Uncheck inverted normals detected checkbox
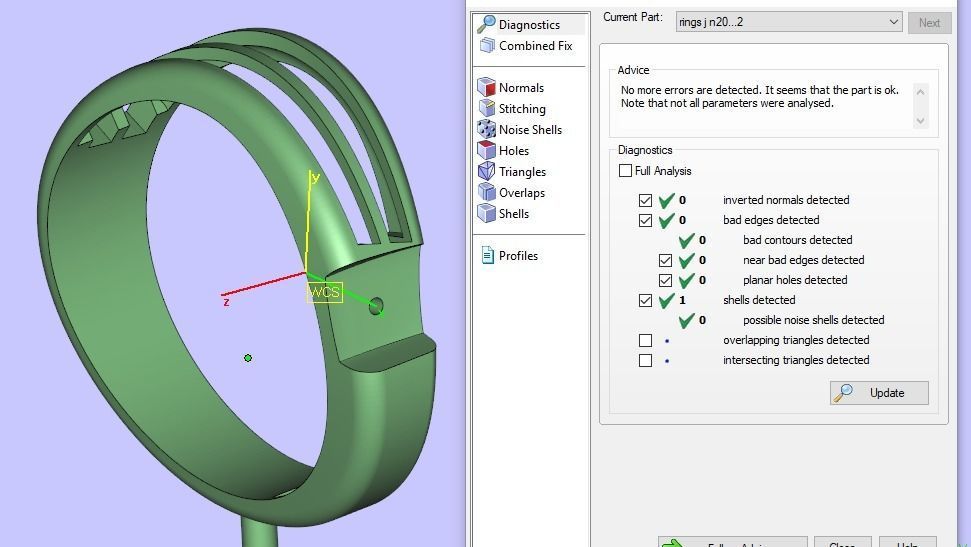 click(645, 200)
